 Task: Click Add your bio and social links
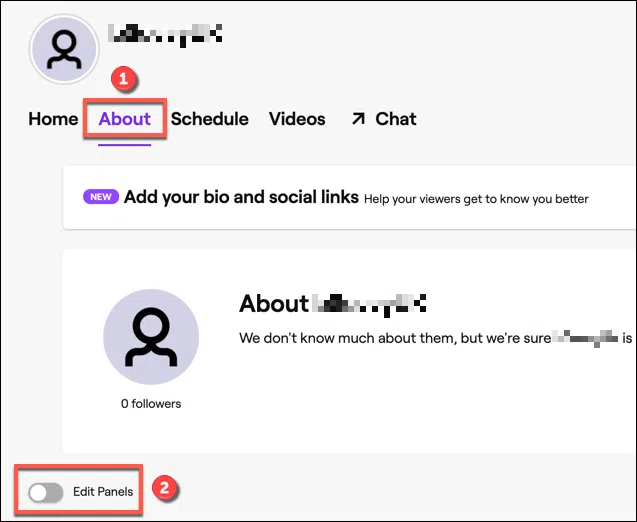click(x=241, y=197)
